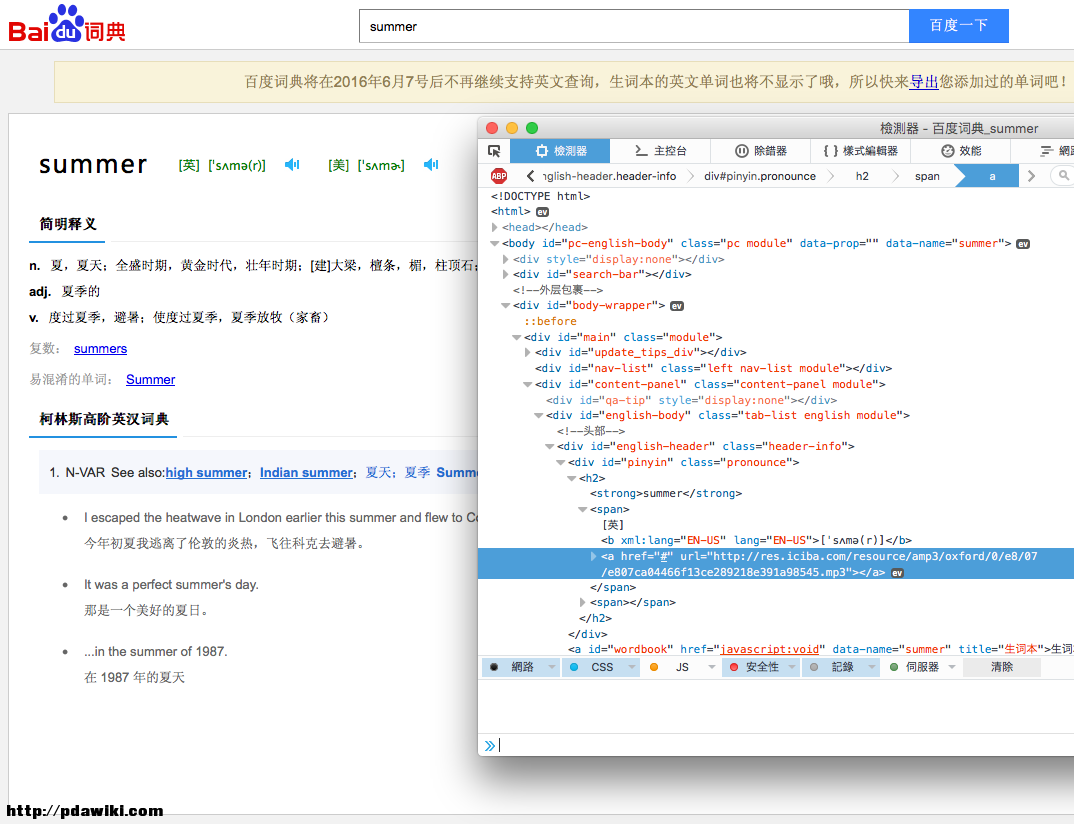Open the 記錄 filter dropdown arrow
This screenshot has width=1074, height=824.
(x=872, y=667)
